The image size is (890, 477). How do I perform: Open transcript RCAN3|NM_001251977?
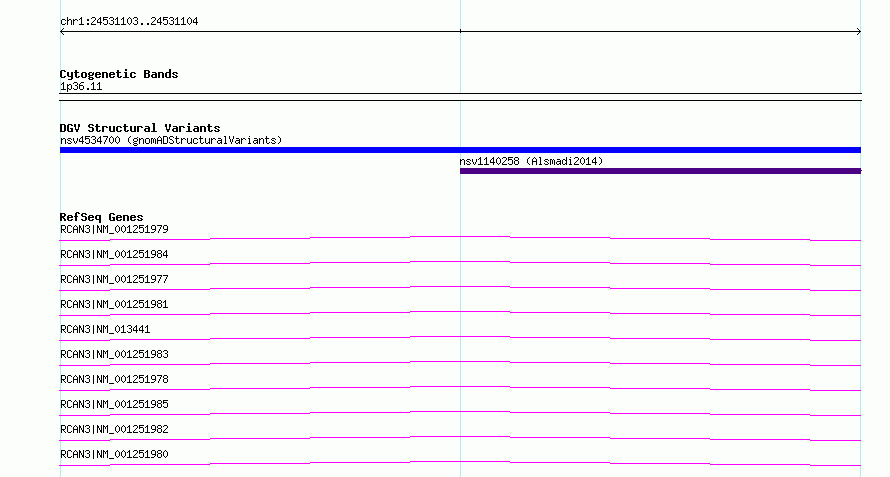[x=114, y=279]
